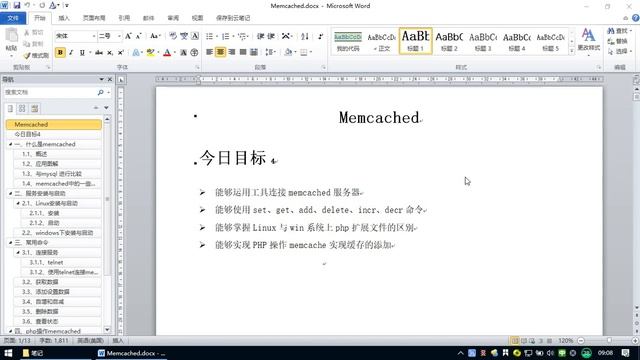Click the Text Effects icon
The height and width of the screenshot is (360, 640).
pyautogui.click(x=136, y=52)
